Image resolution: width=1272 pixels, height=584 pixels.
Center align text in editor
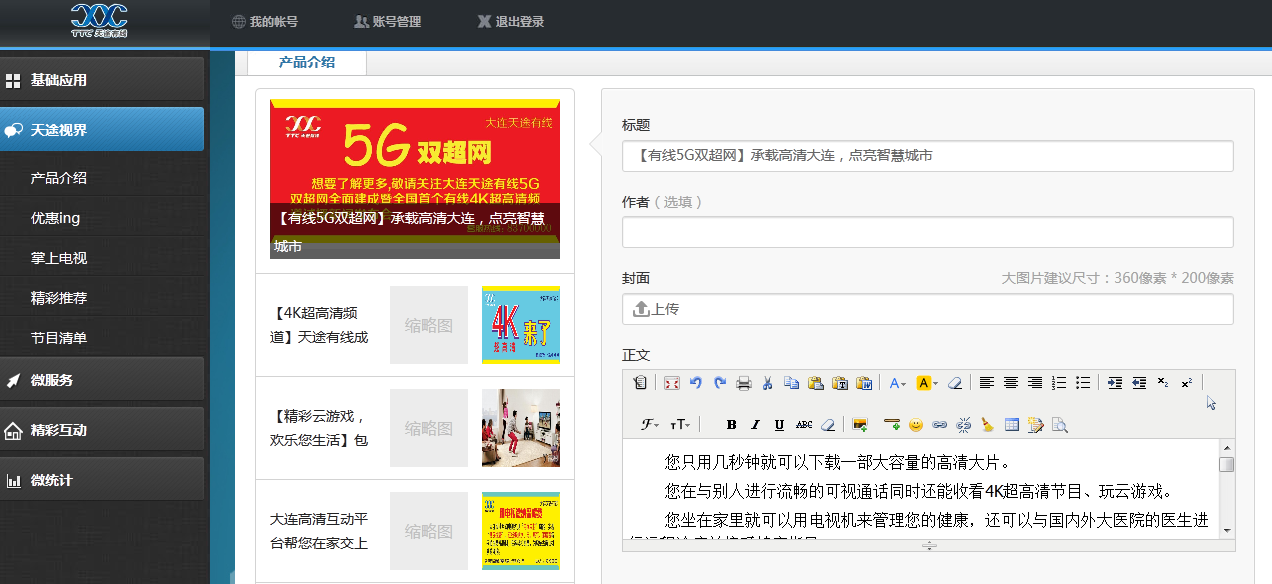tap(1011, 383)
